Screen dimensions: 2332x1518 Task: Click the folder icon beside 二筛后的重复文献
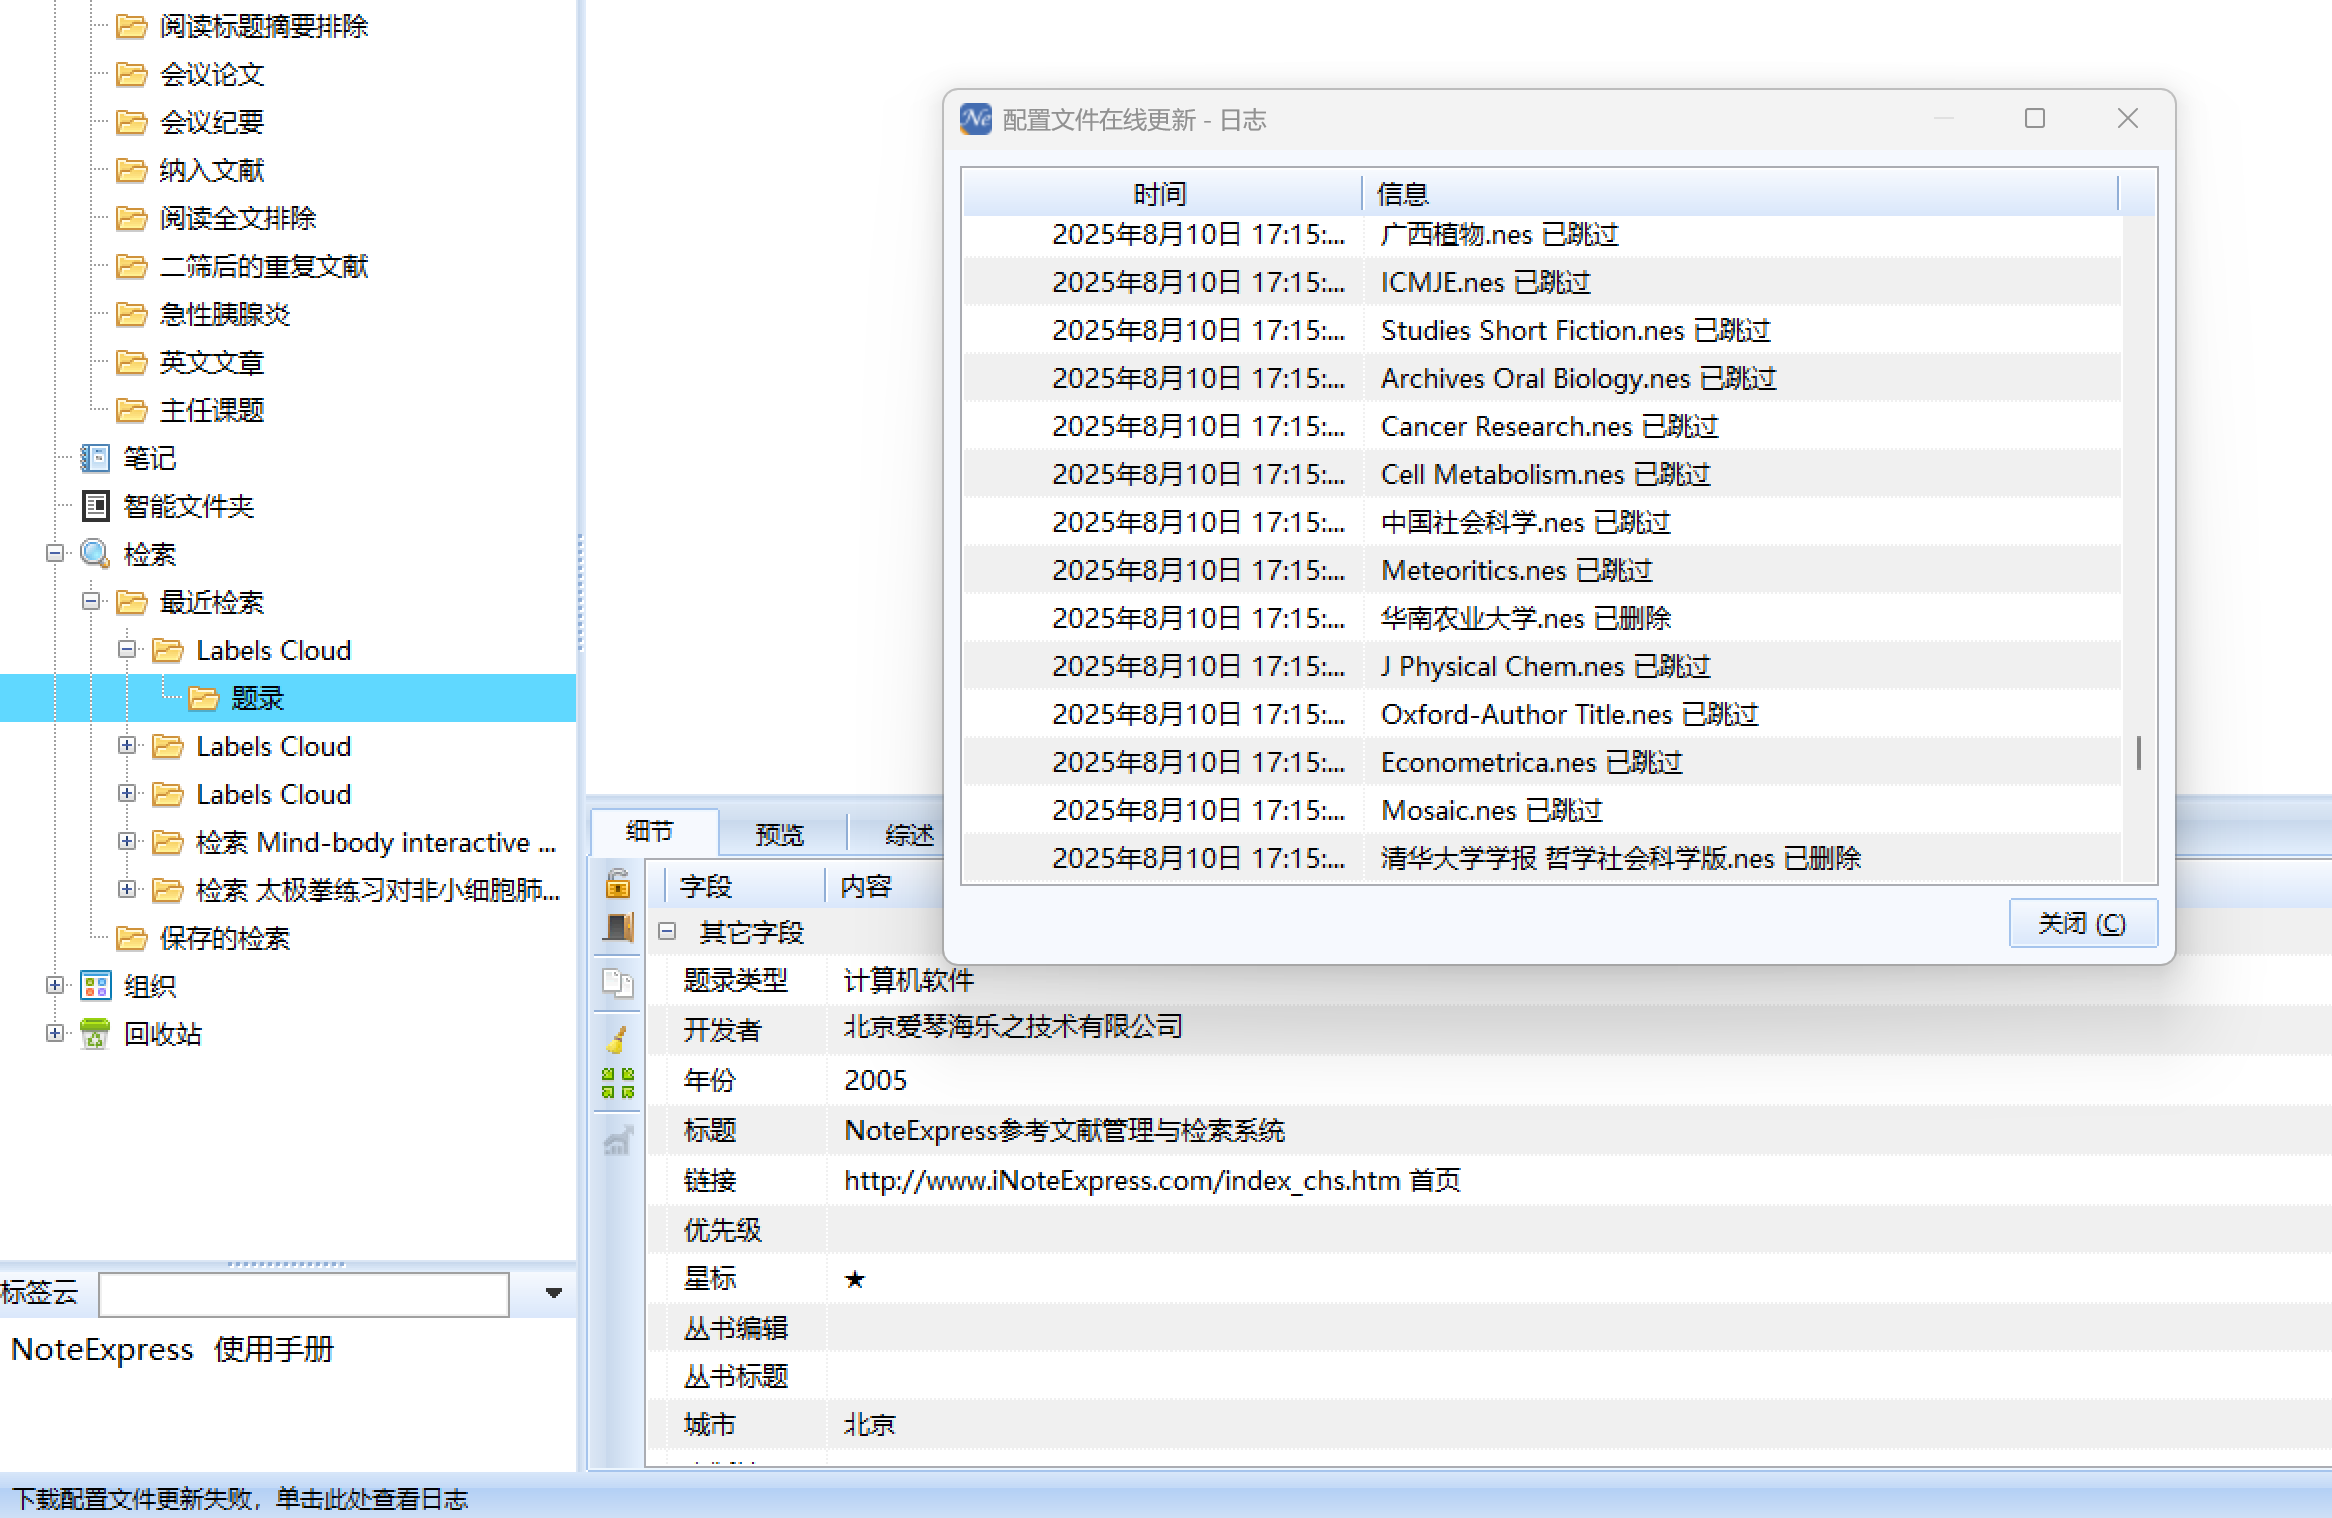131,266
